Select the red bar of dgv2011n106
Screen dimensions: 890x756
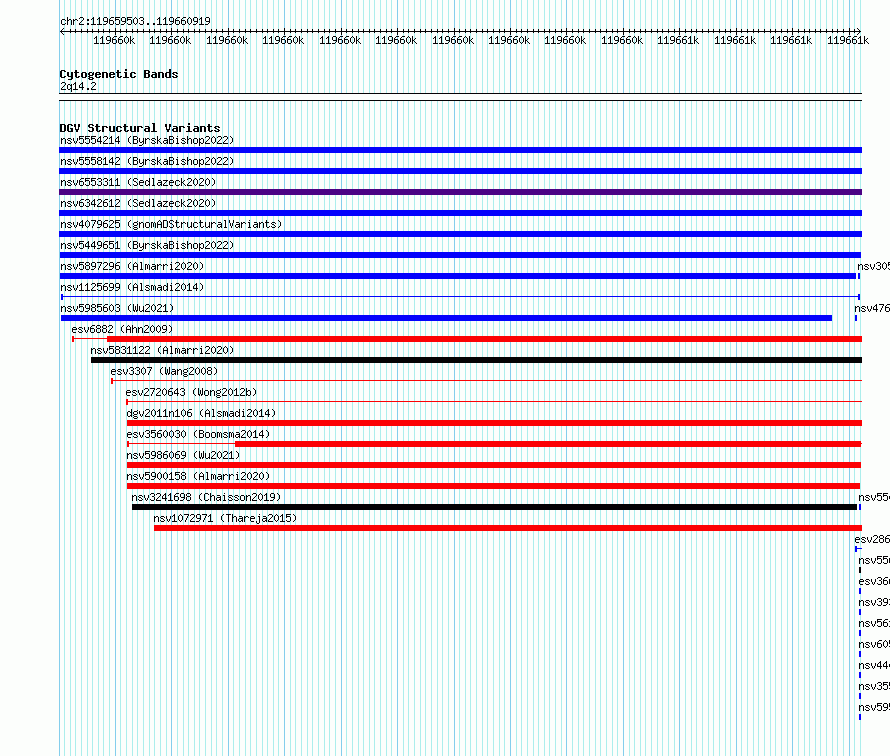(494, 423)
